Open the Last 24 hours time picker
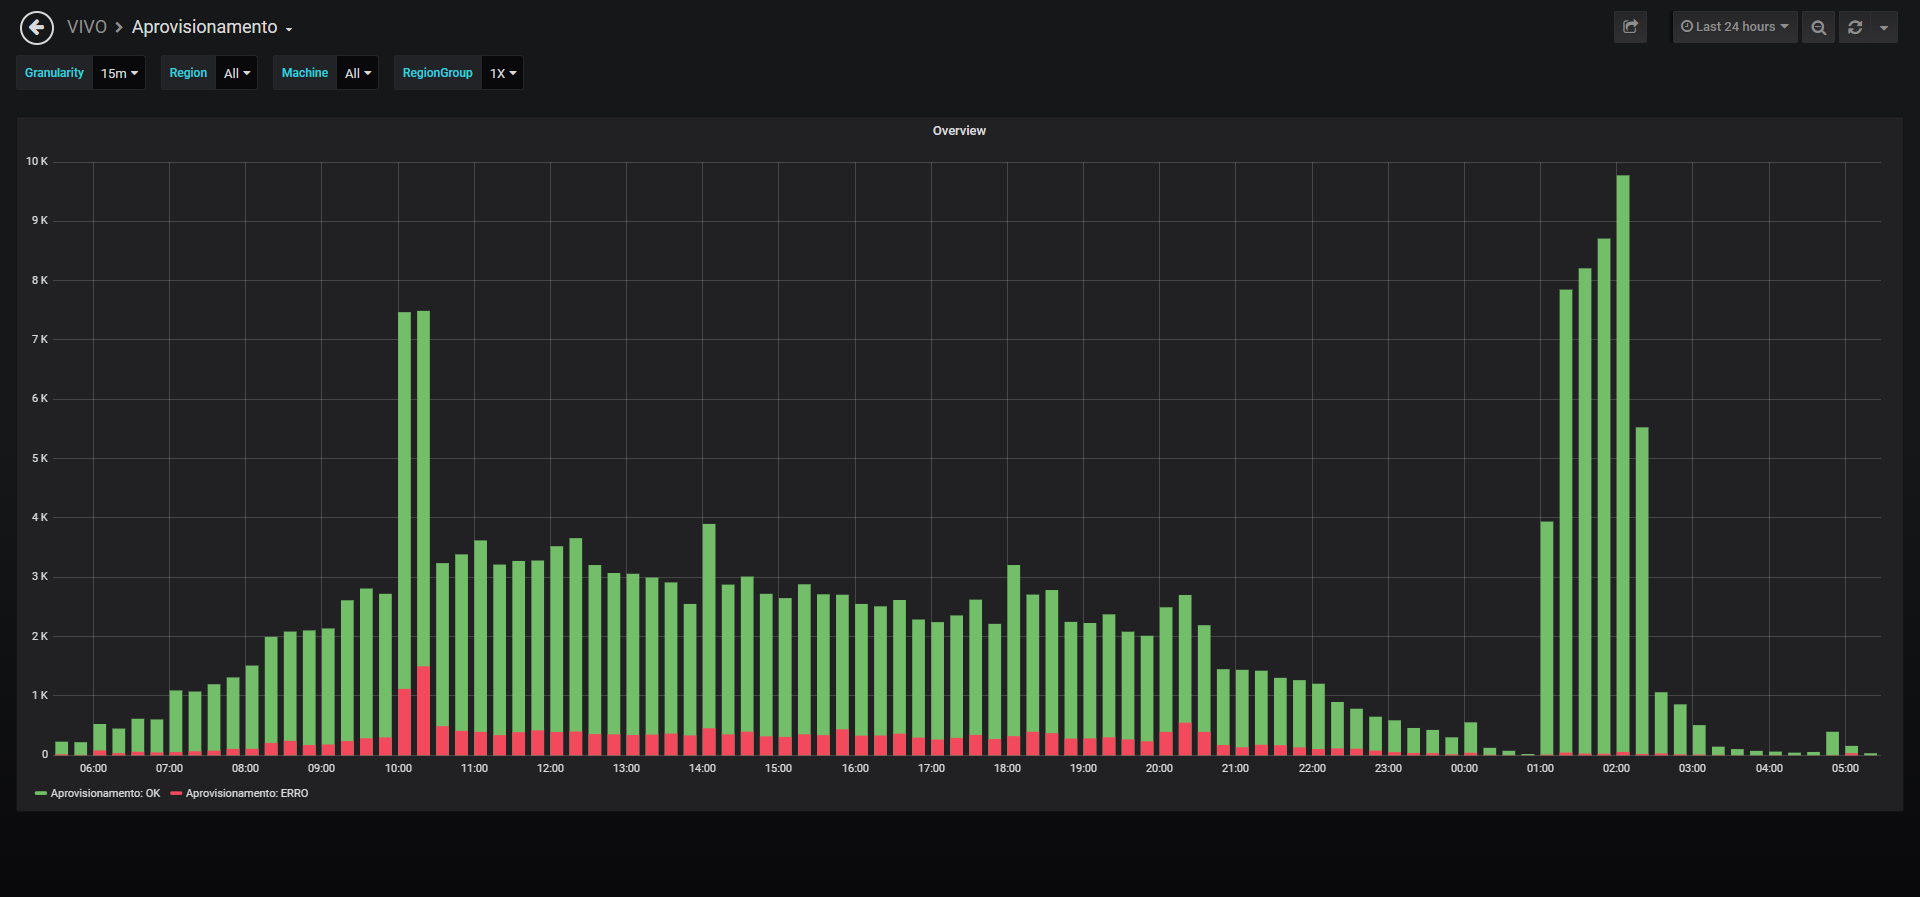Screen dimensions: 1920x897 click(1735, 27)
